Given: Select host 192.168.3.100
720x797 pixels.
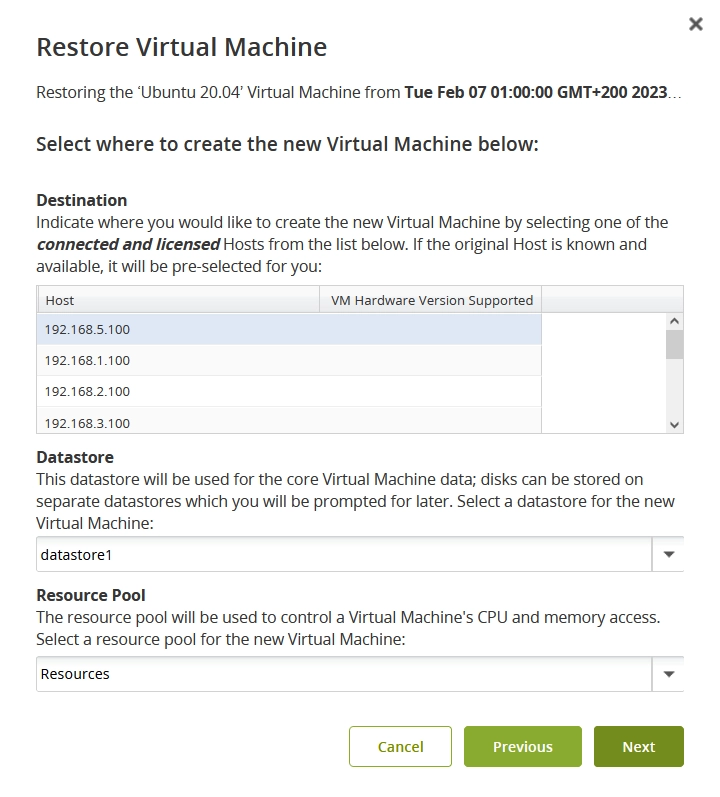Looking at the screenshot, I should click(x=289, y=420).
